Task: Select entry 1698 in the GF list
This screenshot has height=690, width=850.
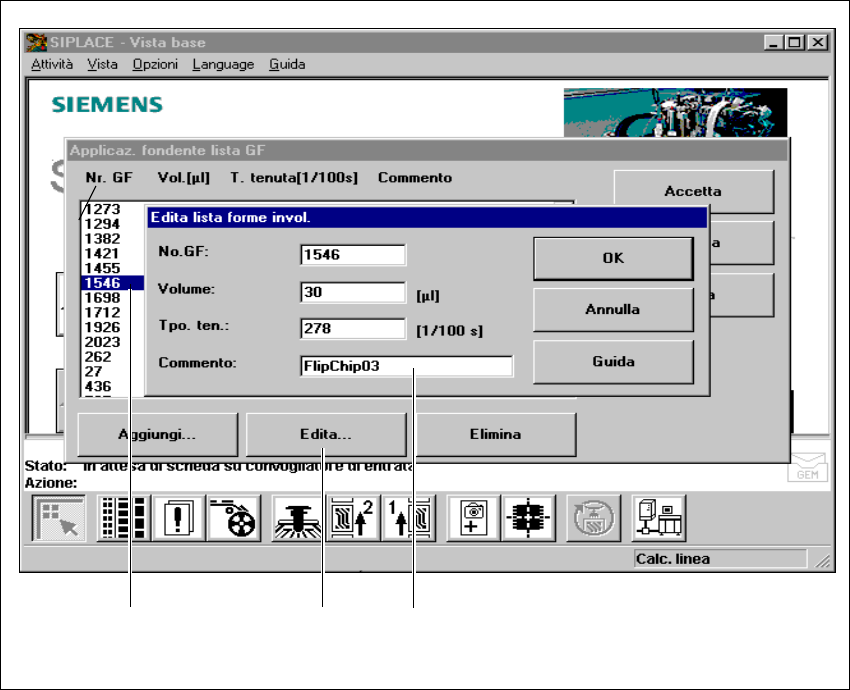Action: (x=102, y=298)
